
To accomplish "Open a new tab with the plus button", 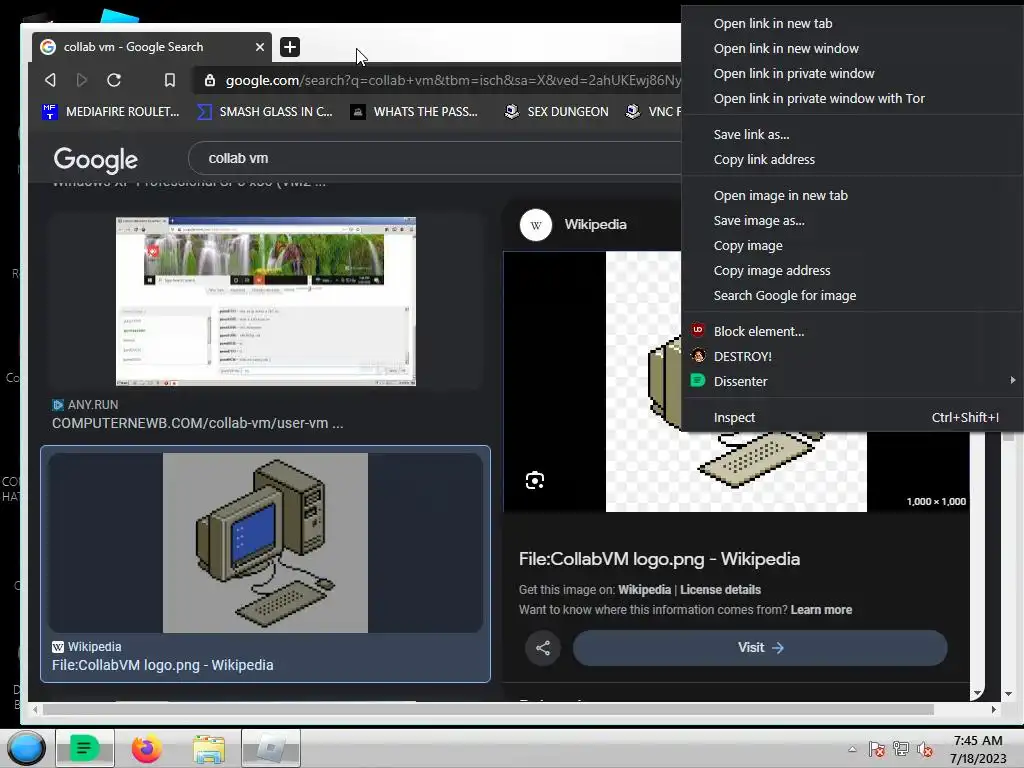I will (290, 47).
